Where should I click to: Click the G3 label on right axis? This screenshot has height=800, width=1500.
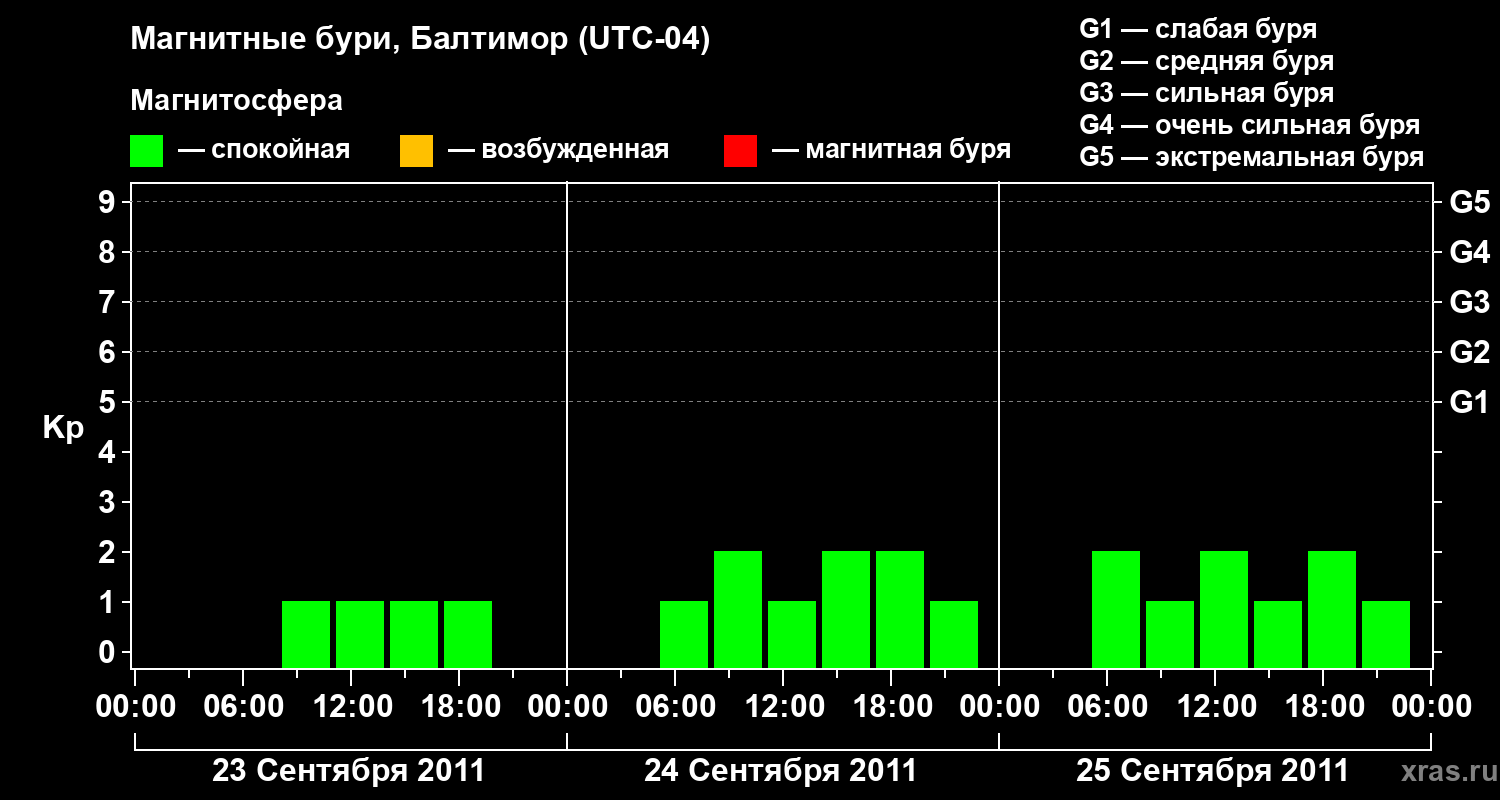(1469, 302)
